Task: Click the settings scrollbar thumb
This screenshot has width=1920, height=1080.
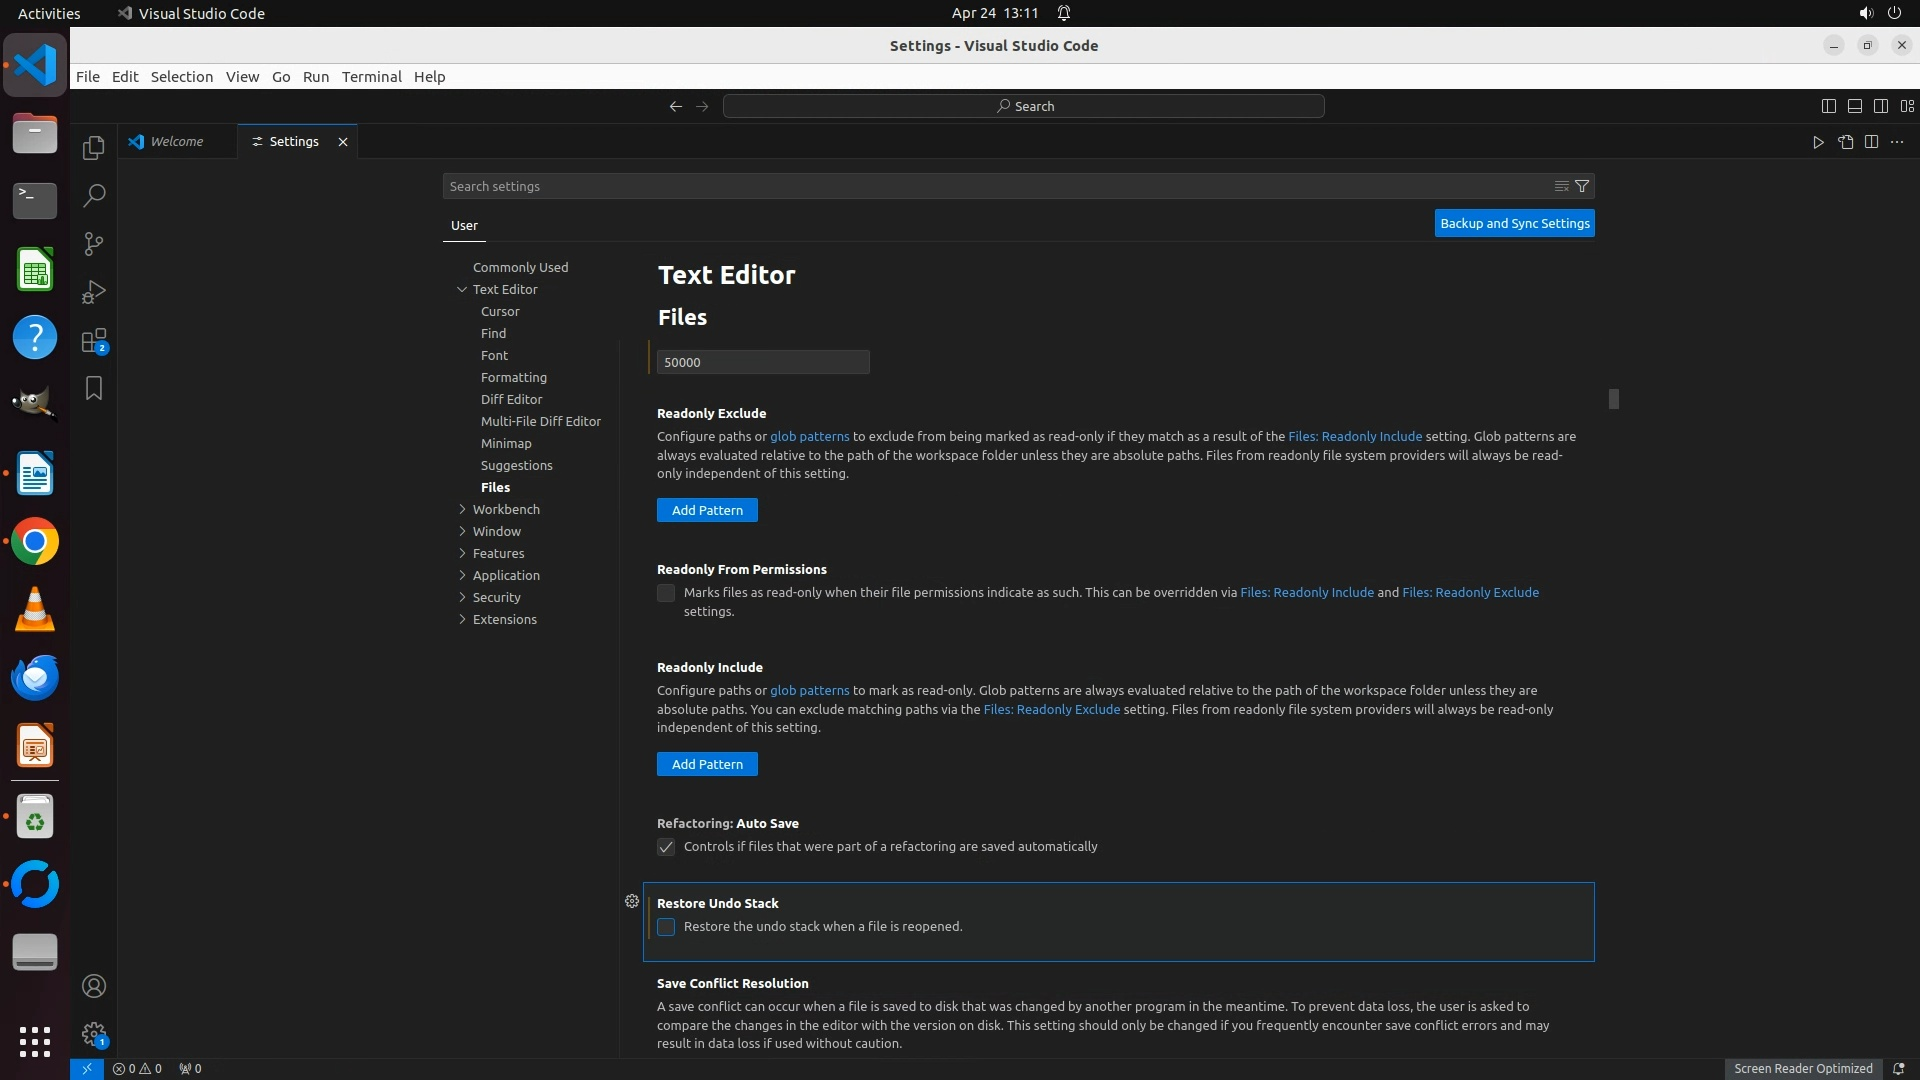Action: 1613,399
